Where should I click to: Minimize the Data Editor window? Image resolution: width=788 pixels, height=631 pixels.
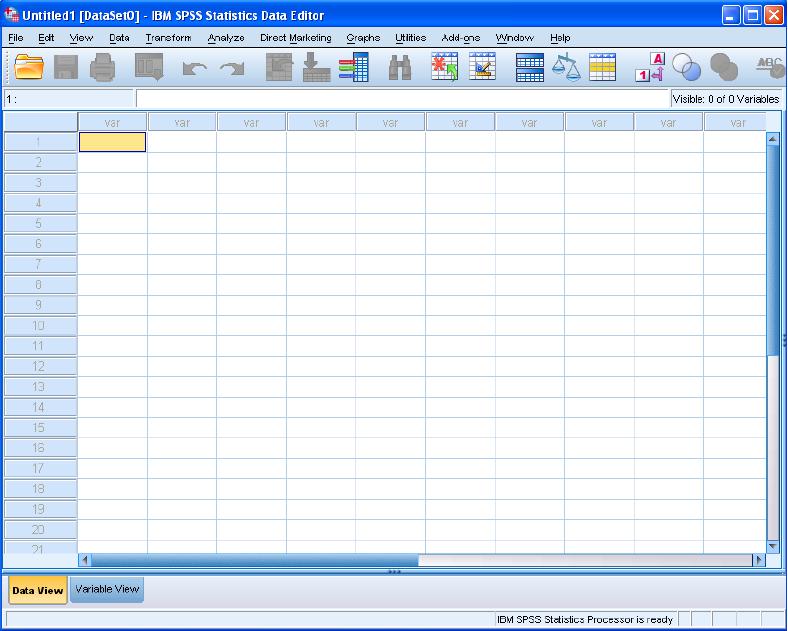click(731, 15)
